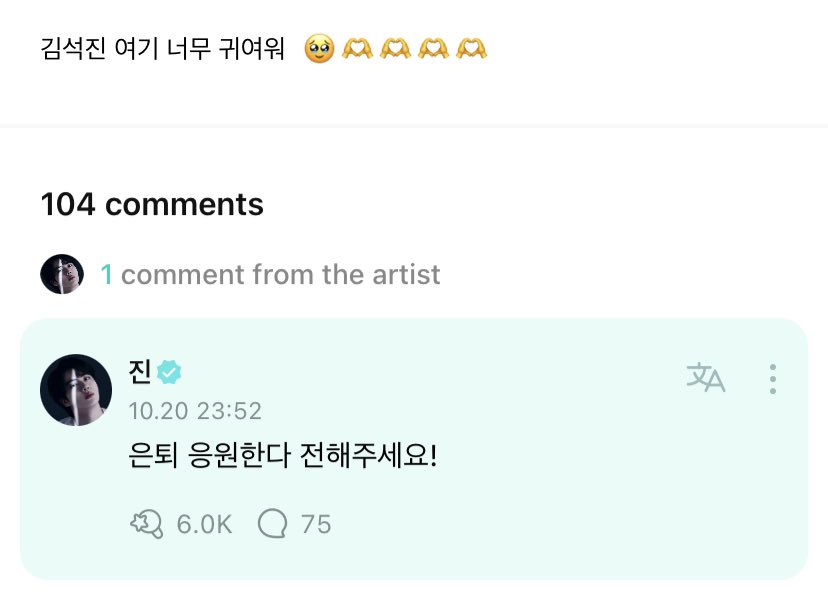828x607 pixels.
Task: Click the post text '김석진 여기 너무 귀여워'
Action: pos(162,48)
